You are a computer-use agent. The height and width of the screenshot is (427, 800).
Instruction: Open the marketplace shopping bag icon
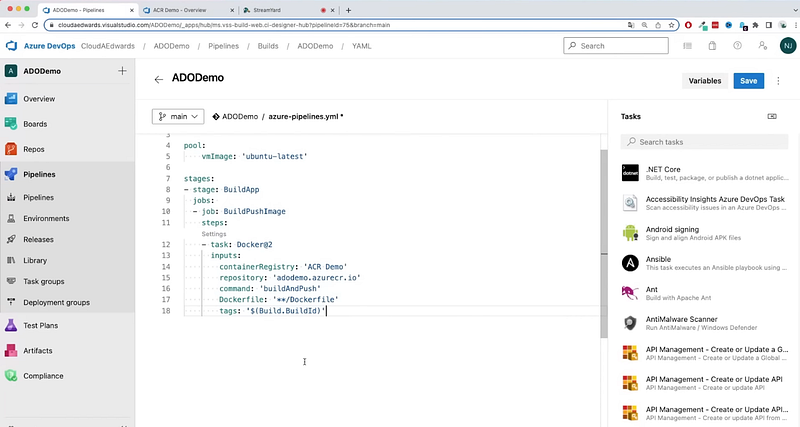pos(712,46)
